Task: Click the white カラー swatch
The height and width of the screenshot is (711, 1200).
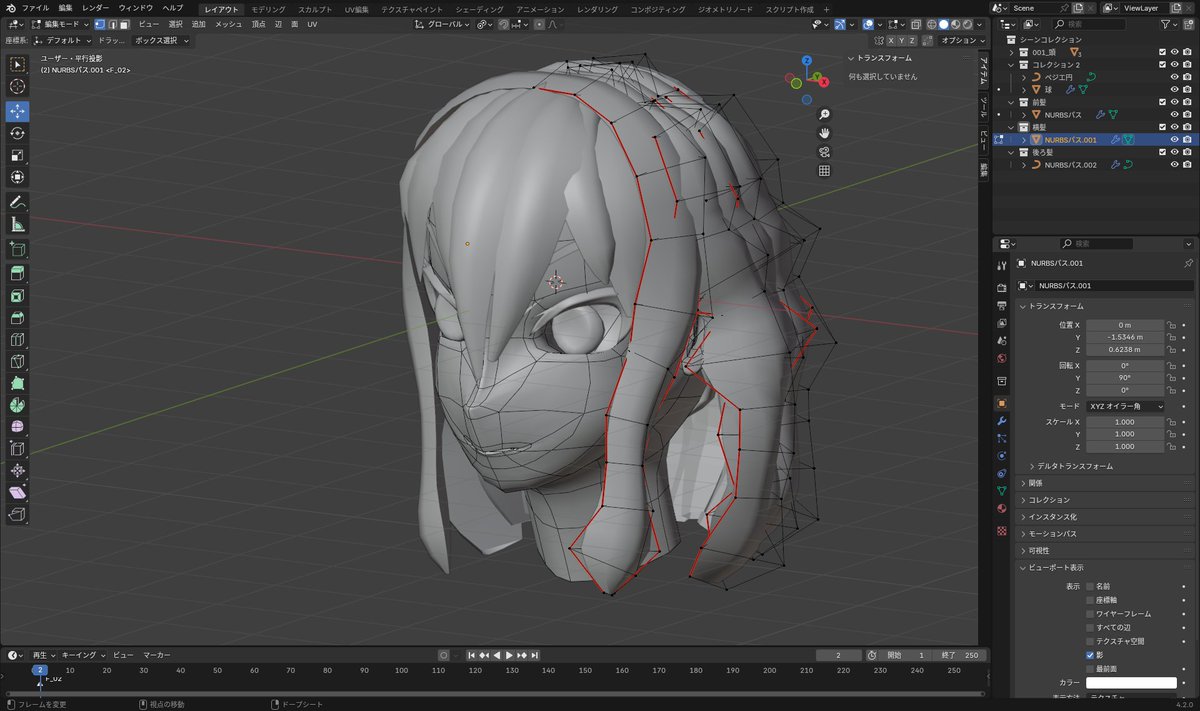Action: coord(1131,682)
